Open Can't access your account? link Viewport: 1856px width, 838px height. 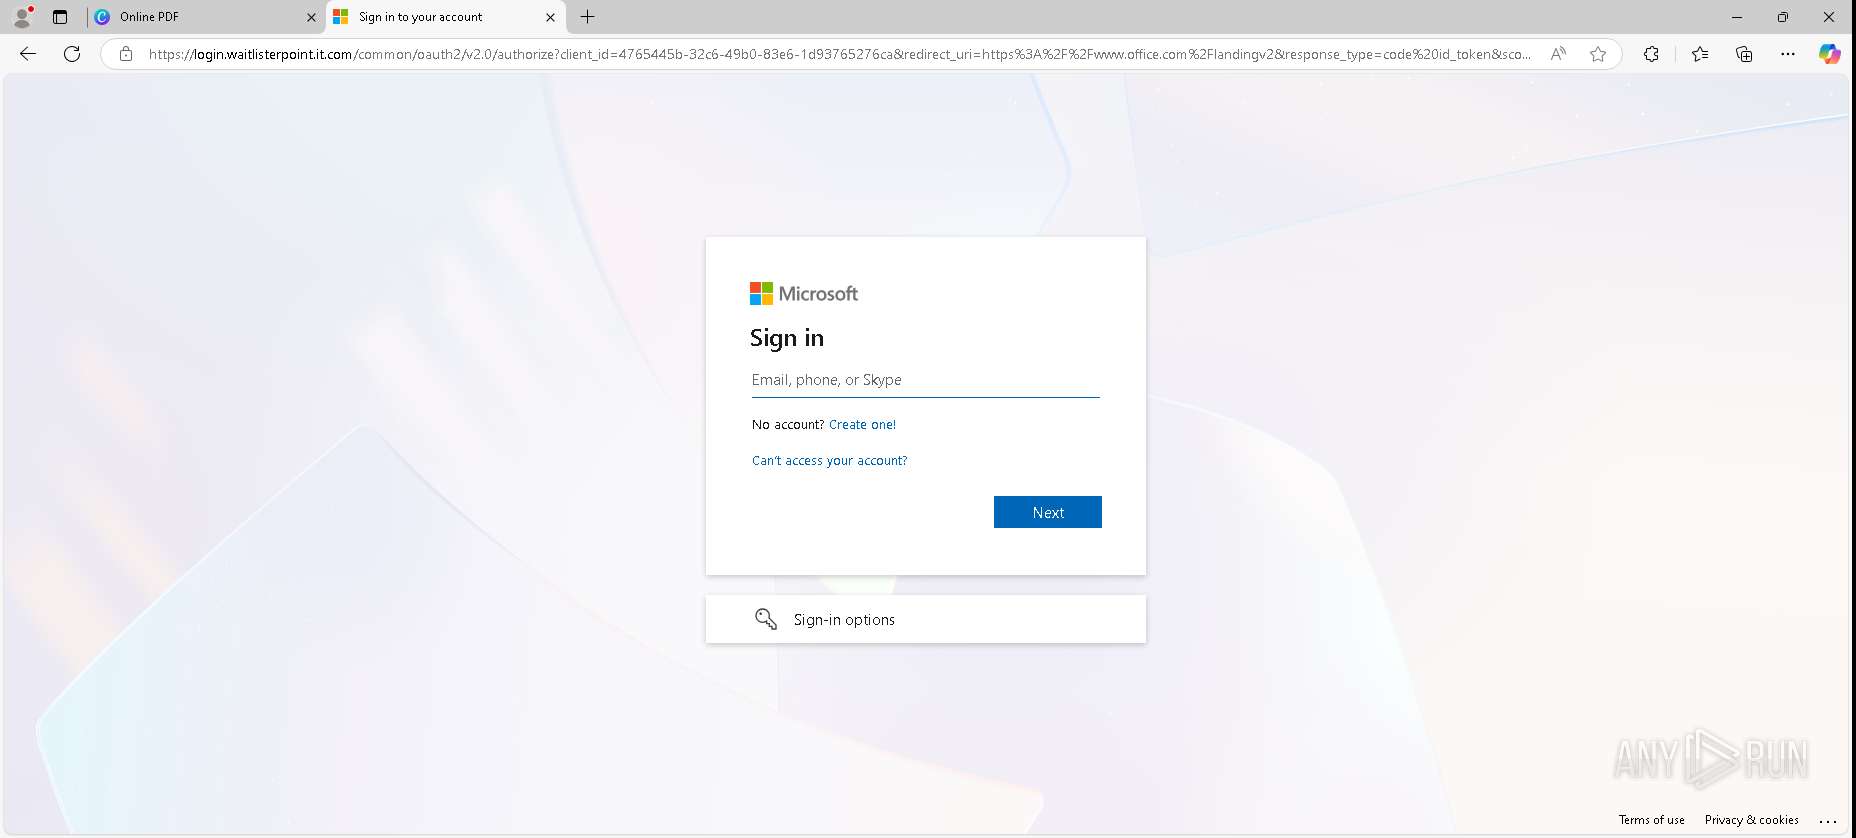830,461
